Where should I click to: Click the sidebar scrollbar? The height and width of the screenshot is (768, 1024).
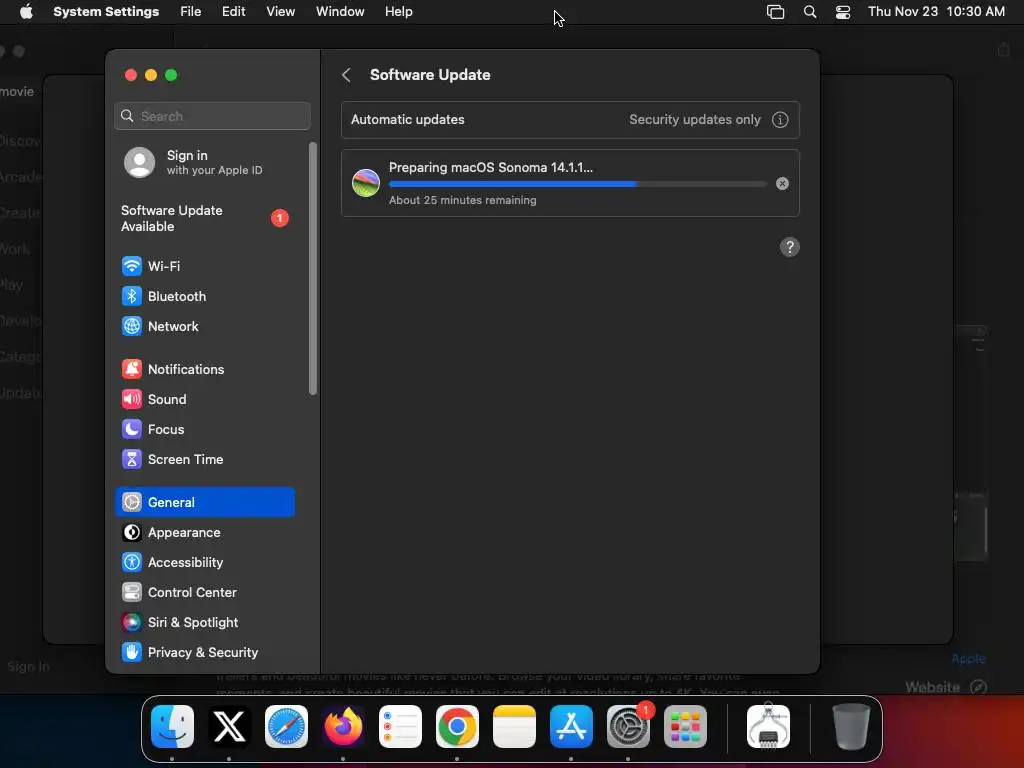point(313,268)
